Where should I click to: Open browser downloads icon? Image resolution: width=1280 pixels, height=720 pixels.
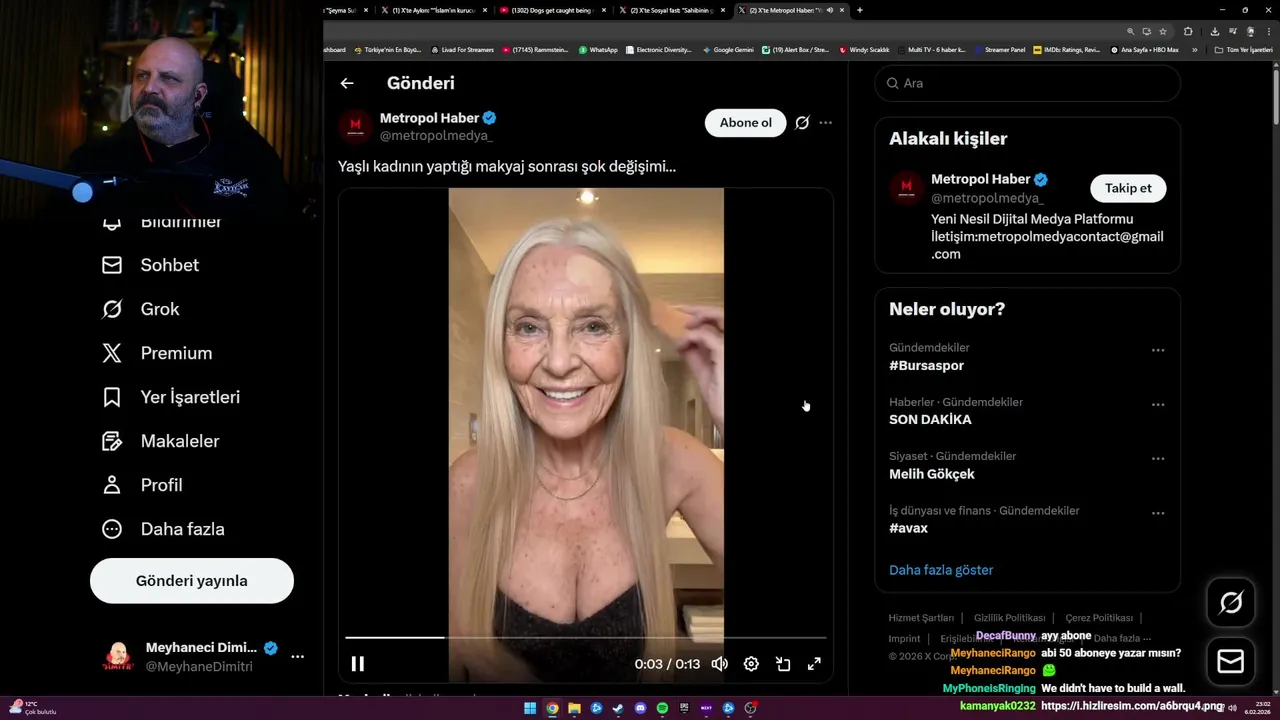[x=1214, y=31]
